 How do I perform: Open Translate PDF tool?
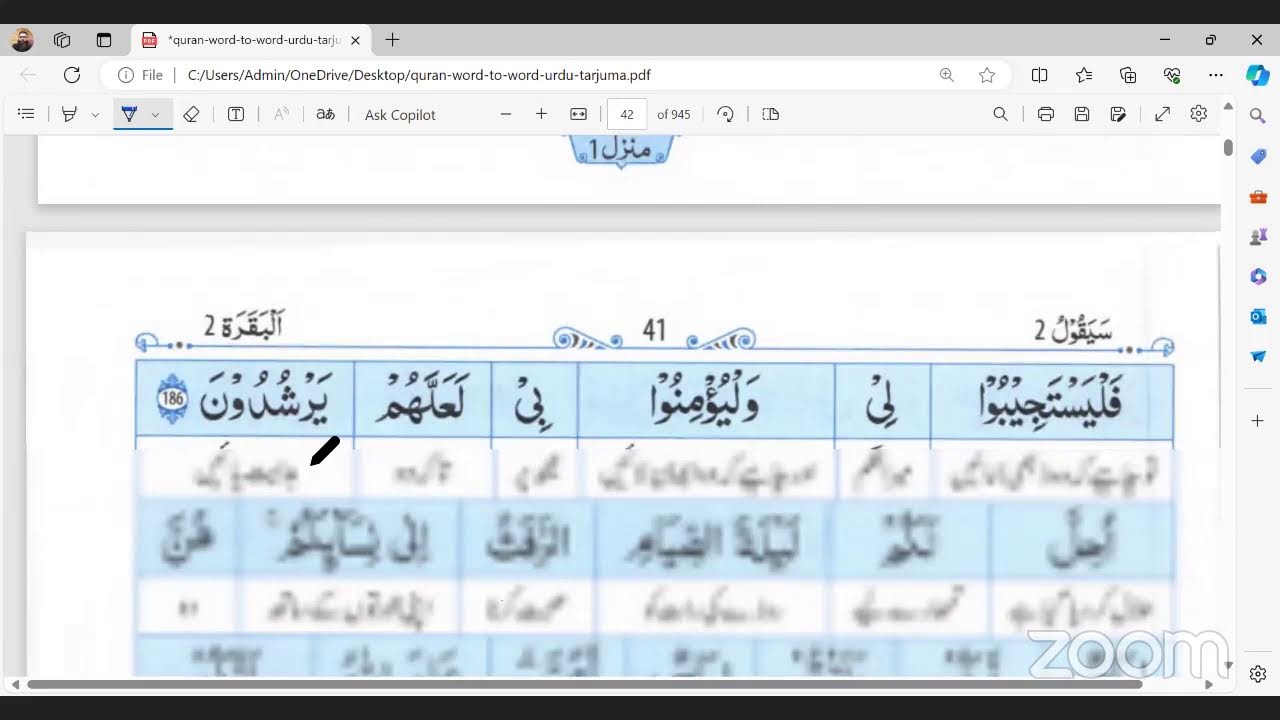tap(325, 114)
